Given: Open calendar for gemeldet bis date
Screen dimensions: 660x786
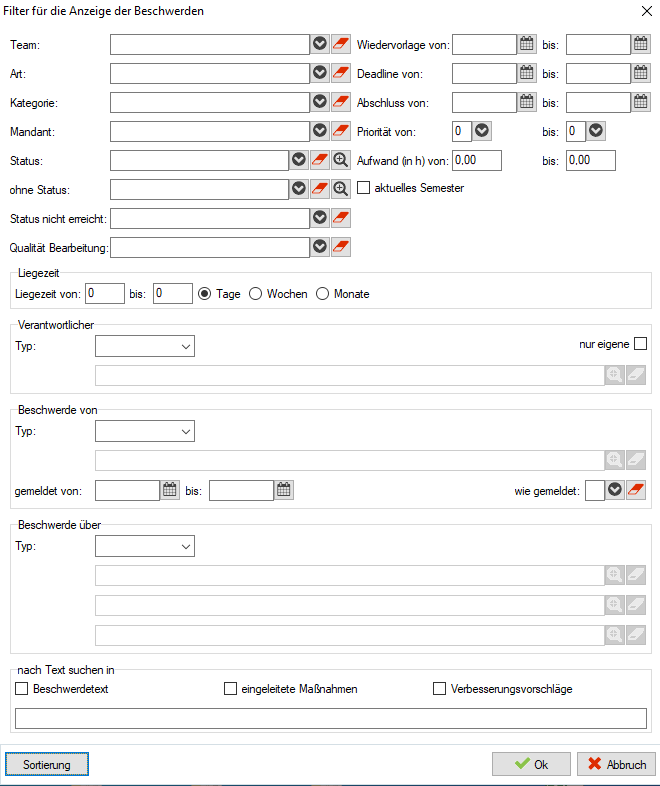Looking at the screenshot, I should coord(284,490).
